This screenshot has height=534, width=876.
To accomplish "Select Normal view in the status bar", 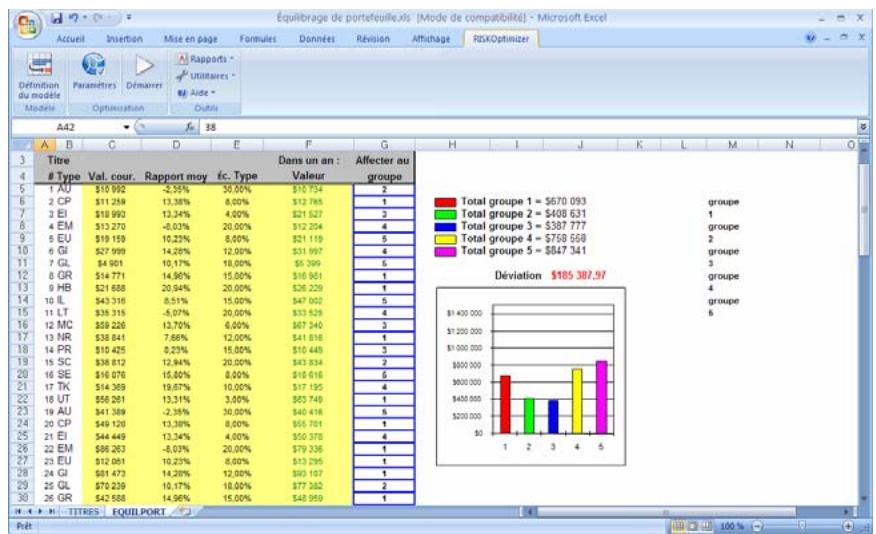I will [678, 526].
